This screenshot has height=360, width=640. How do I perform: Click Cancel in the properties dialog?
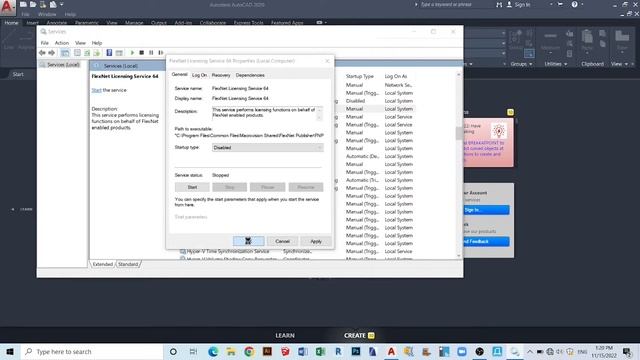click(282, 241)
